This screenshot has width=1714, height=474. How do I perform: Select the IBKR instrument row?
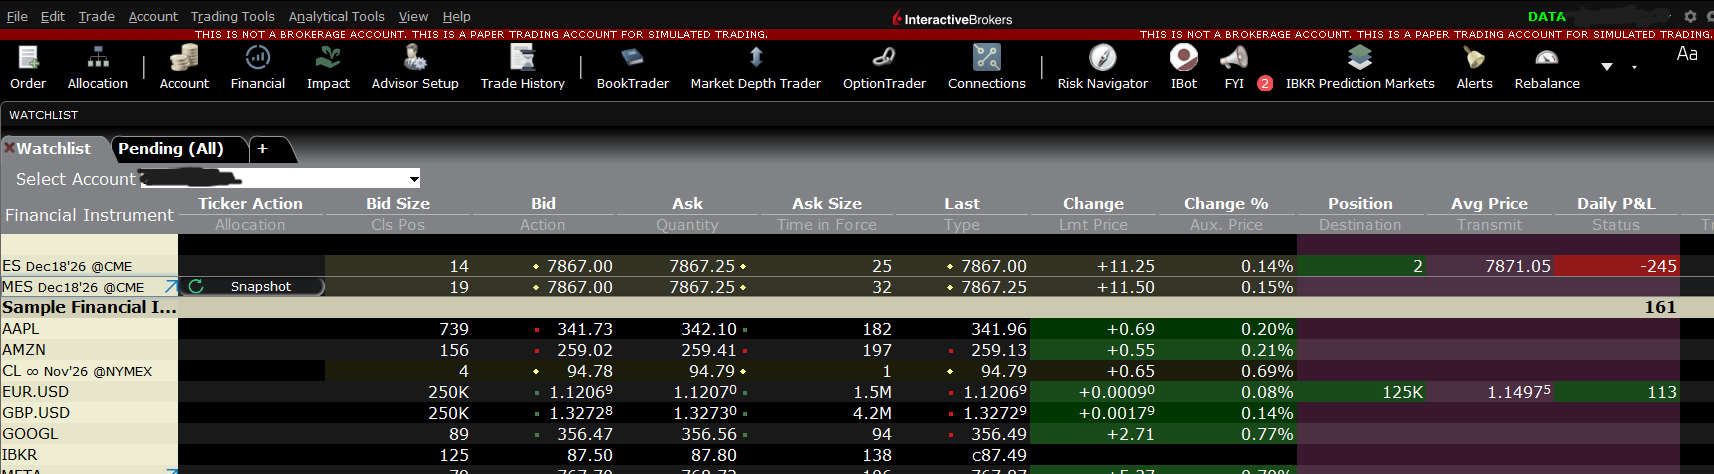coord(89,455)
